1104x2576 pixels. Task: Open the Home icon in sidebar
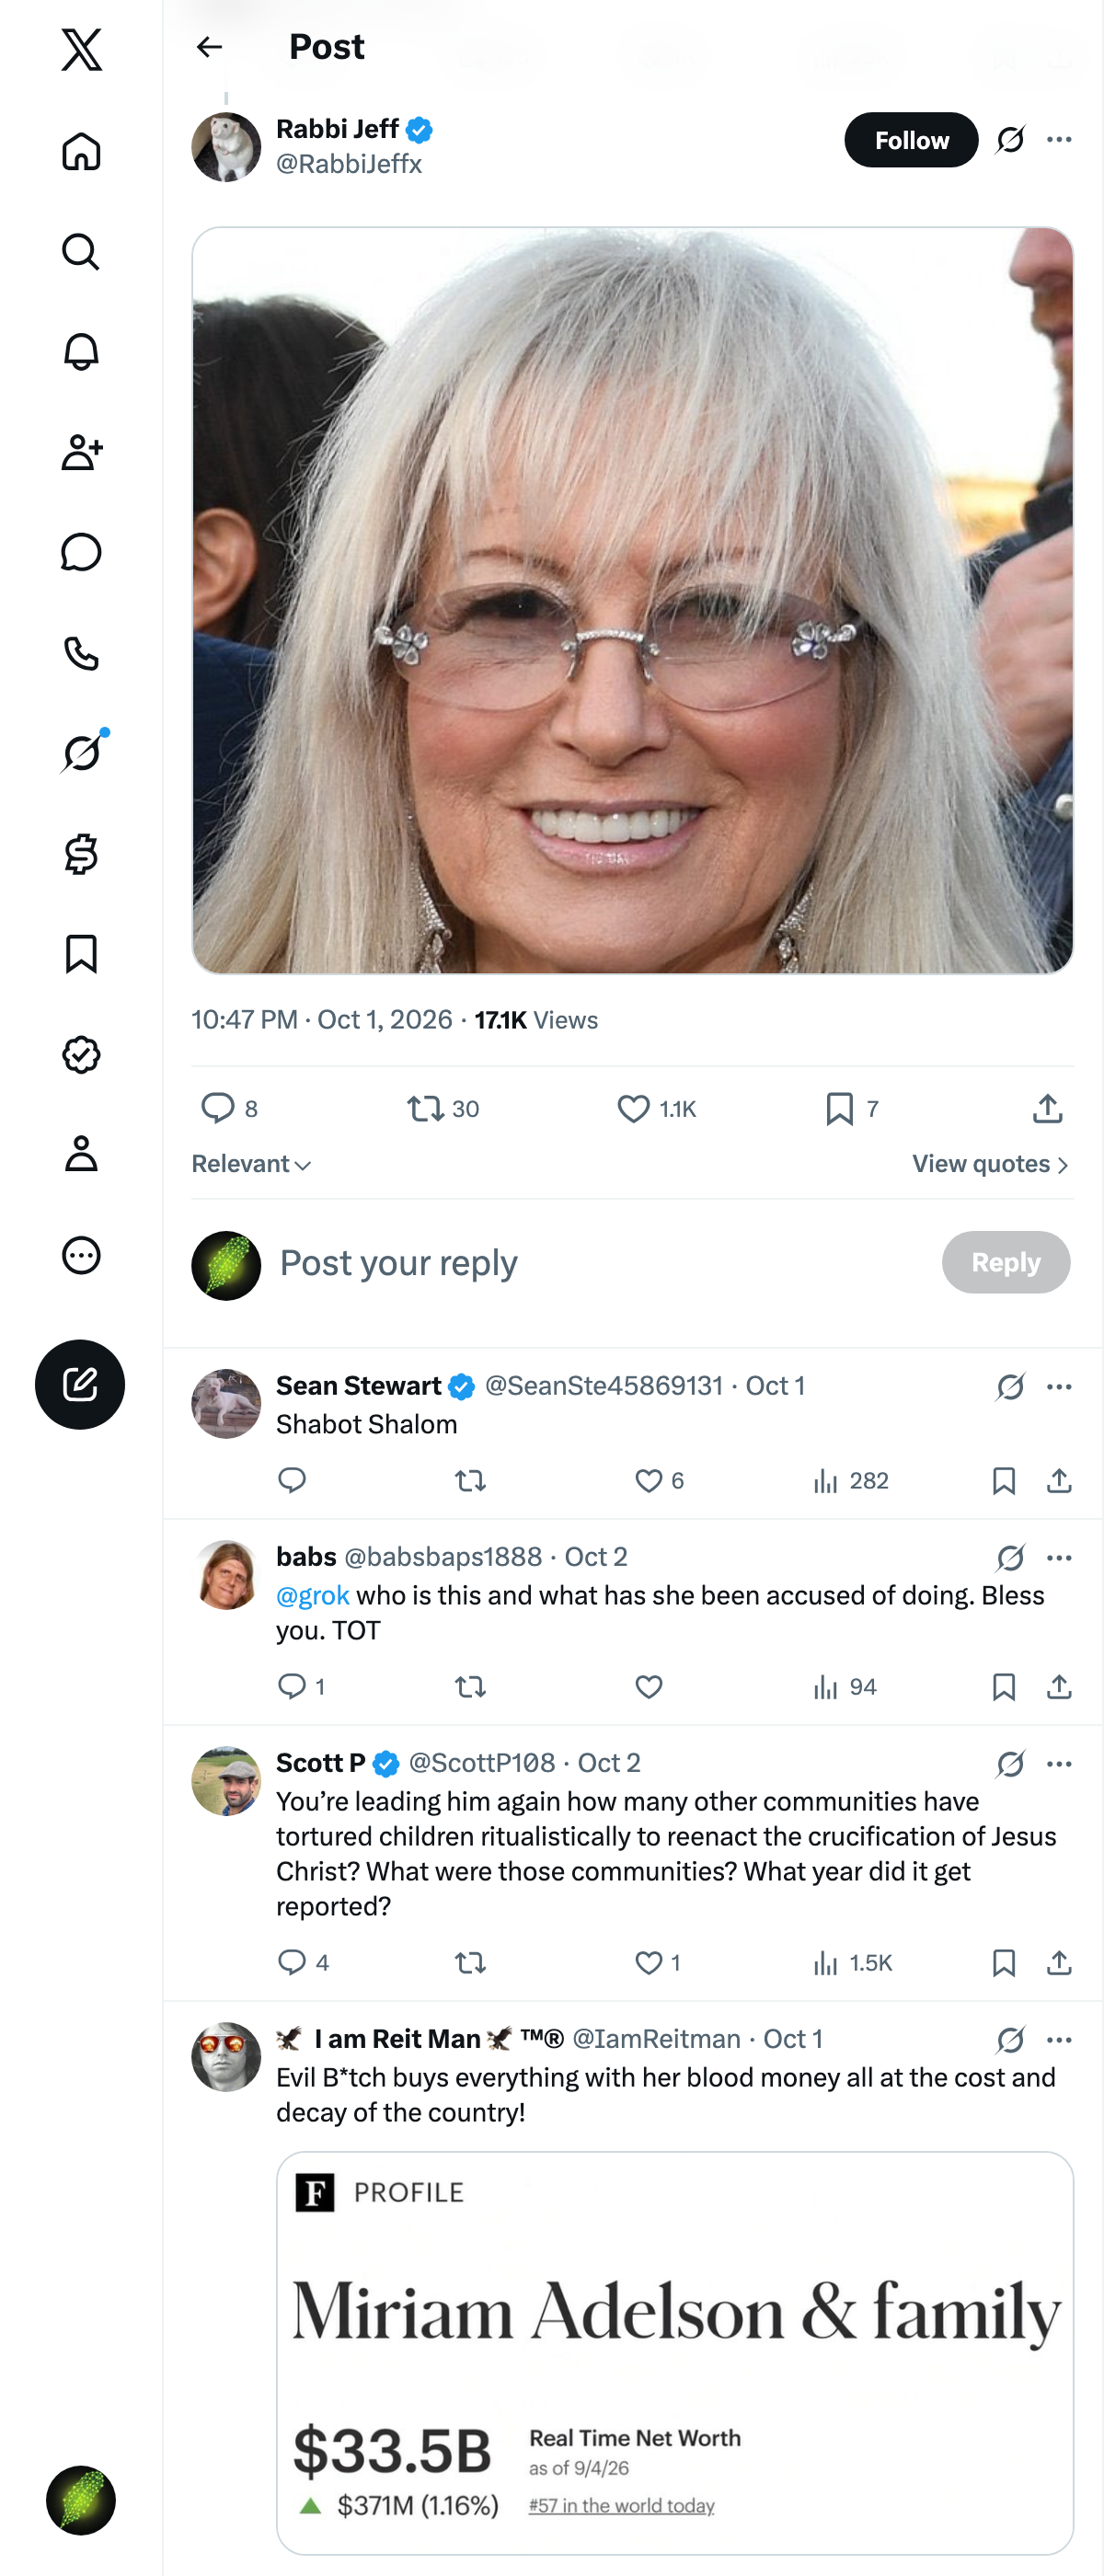click(x=81, y=151)
